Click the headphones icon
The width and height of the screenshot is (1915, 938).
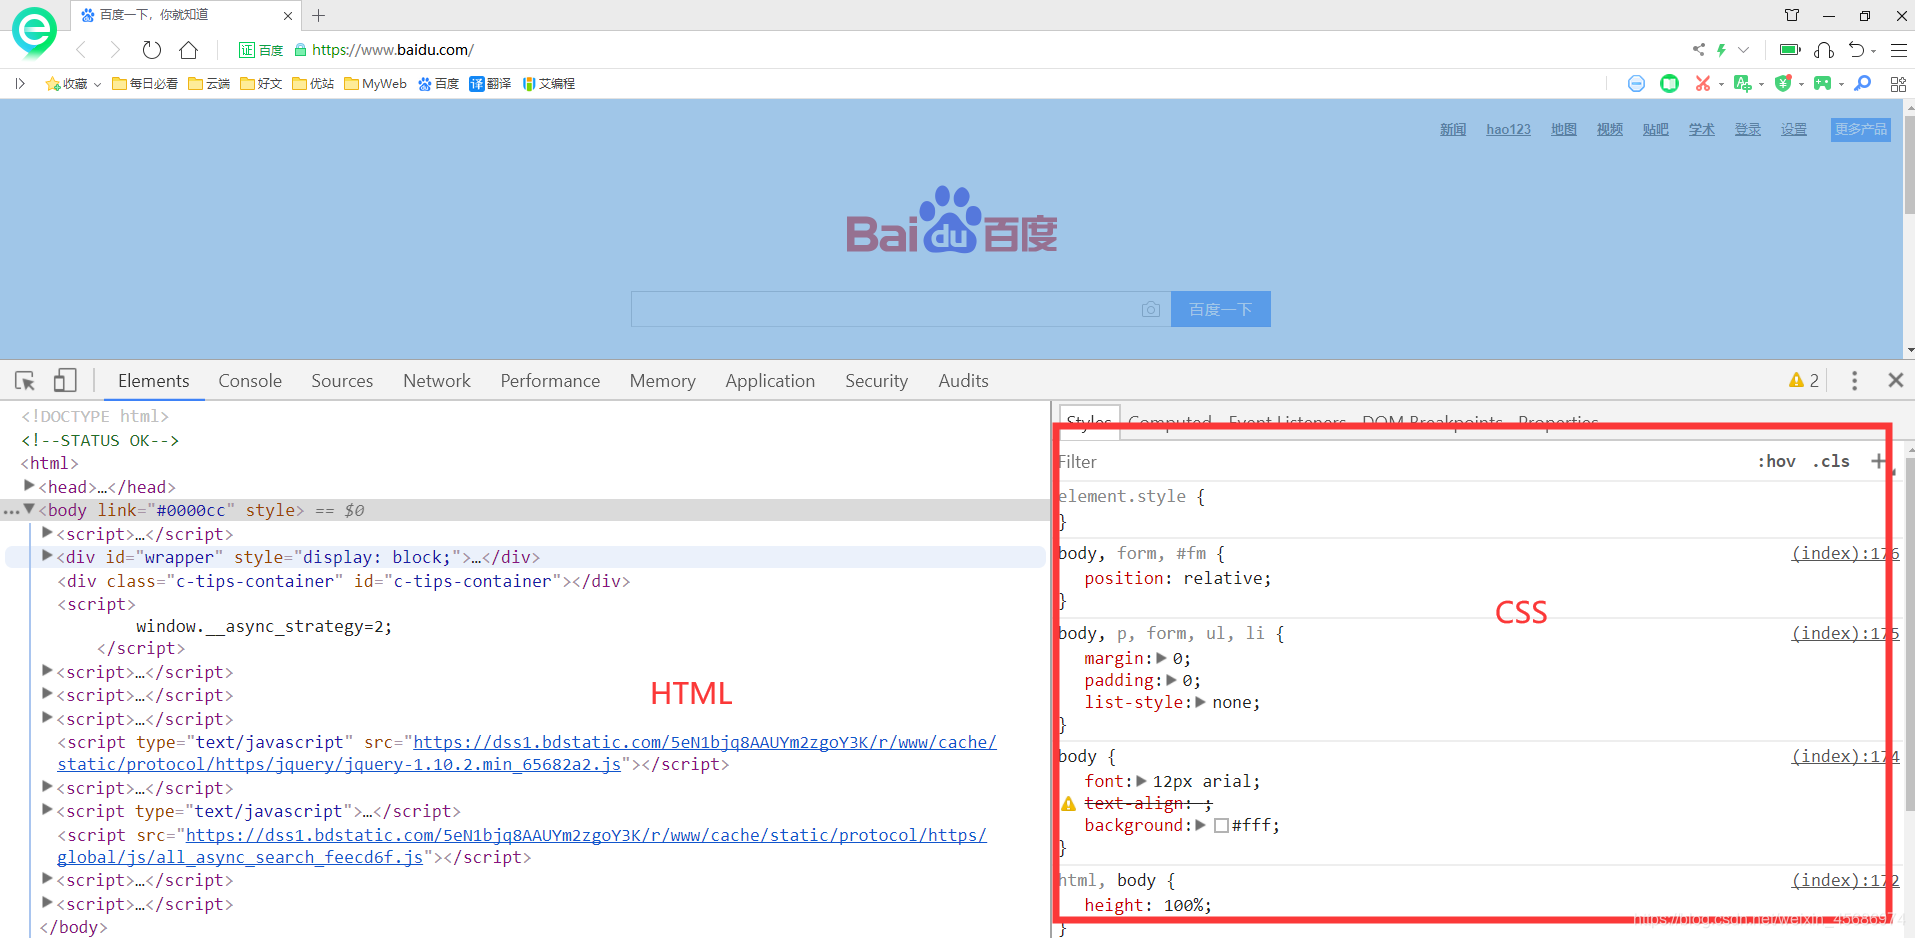[x=1824, y=50]
